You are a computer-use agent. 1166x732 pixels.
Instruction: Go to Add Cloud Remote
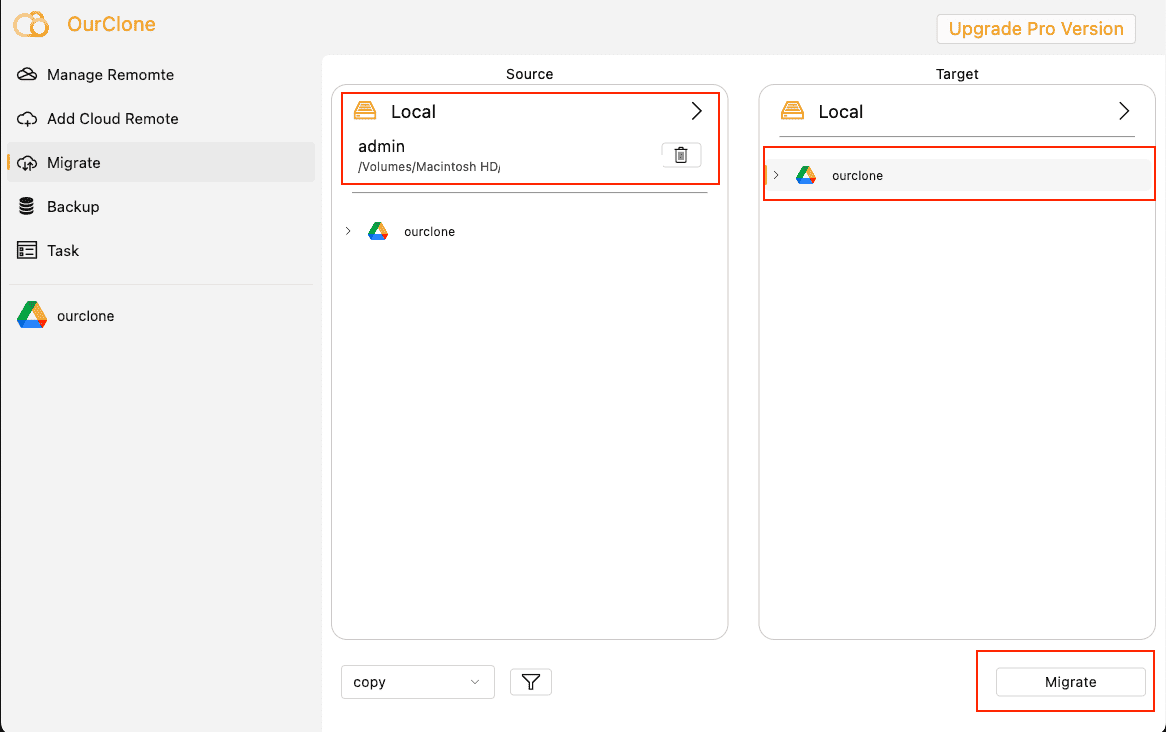click(x=112, y=119)
